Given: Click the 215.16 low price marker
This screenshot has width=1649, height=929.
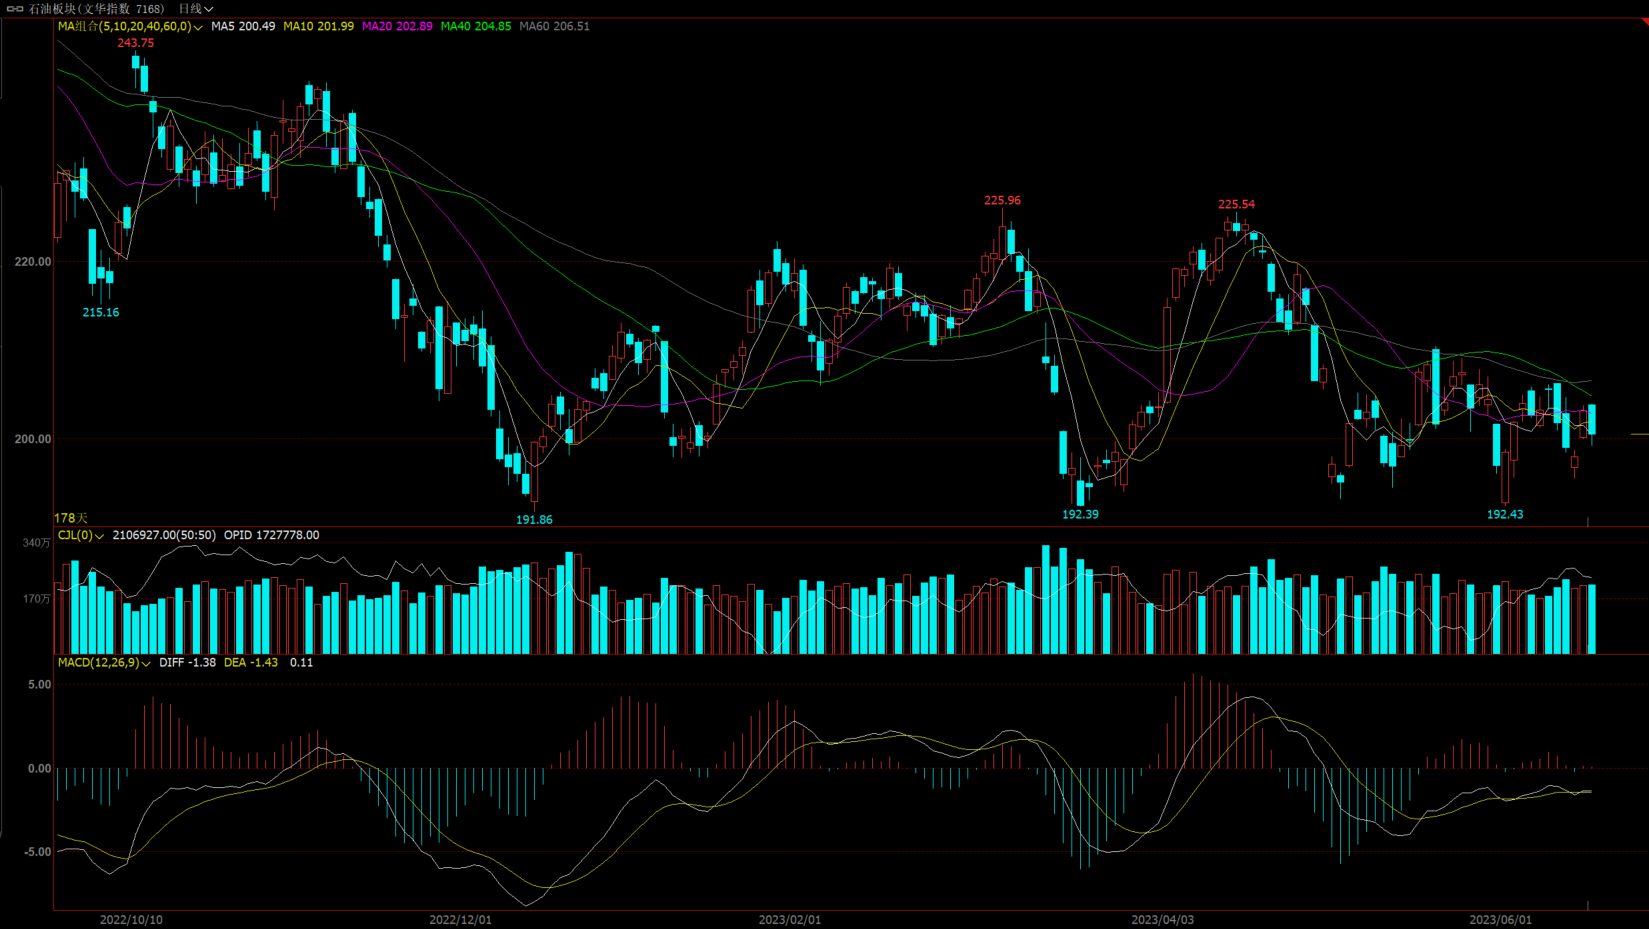Looking at the screenshot, I should pyautogui.click(x=100, y=312).
